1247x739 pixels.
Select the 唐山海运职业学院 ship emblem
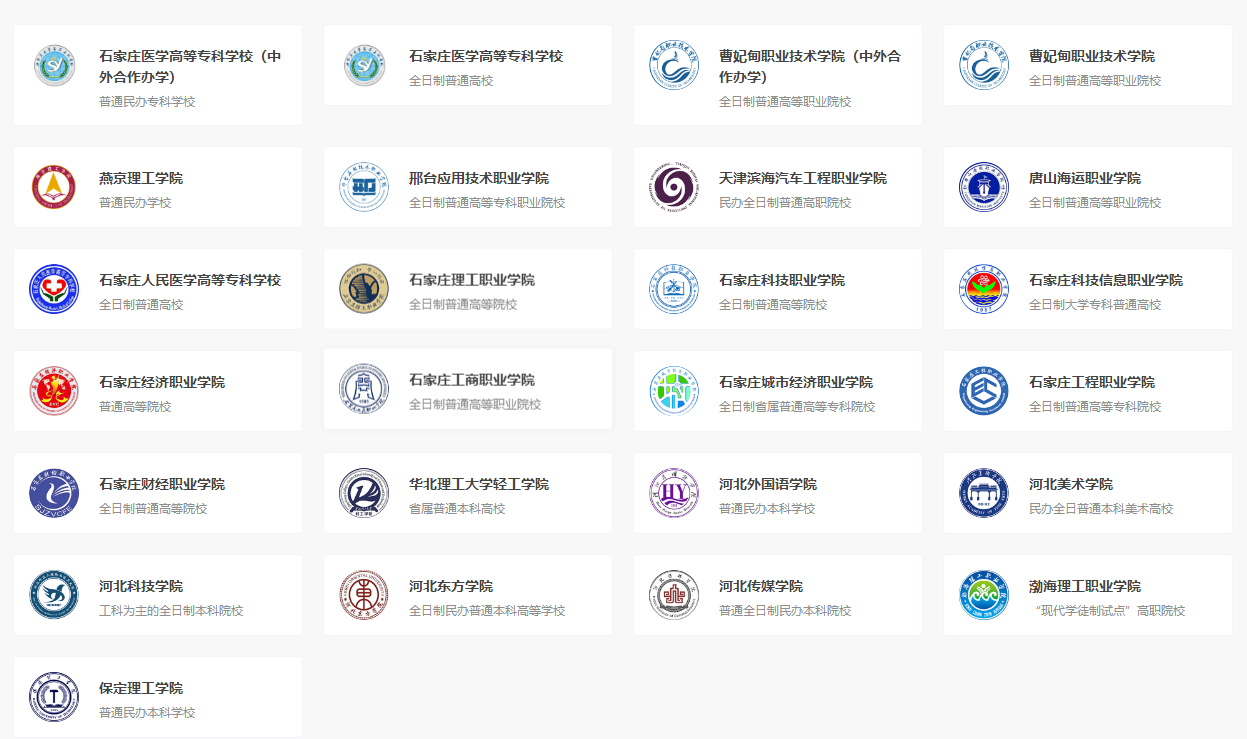tap(984, 188)
